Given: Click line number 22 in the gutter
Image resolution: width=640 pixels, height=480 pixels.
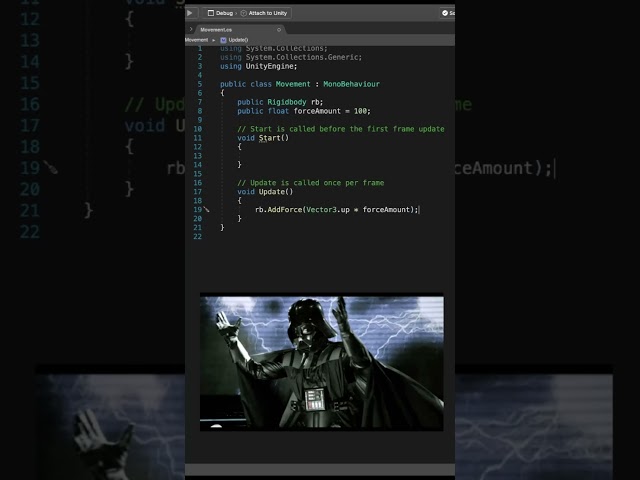Looking at the screenshot, I should [x=198, y=237].
